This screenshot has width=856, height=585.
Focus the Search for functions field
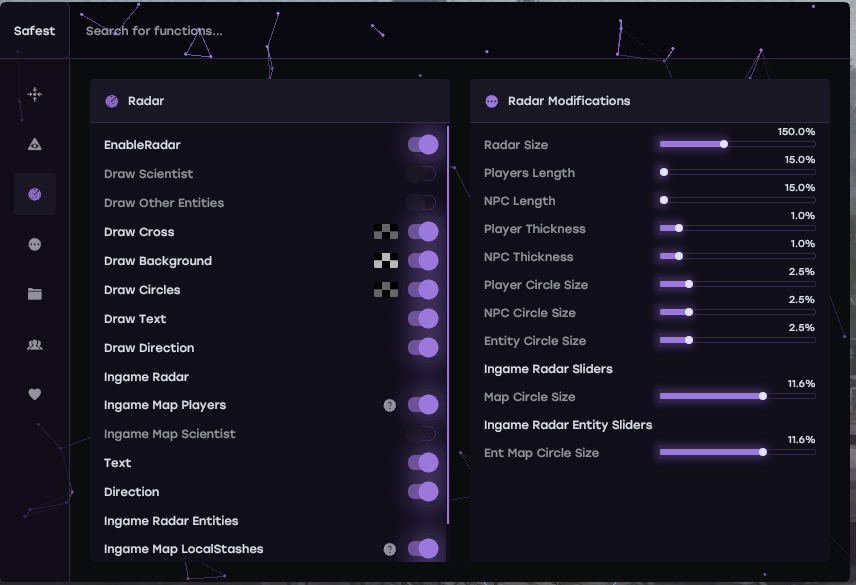(x=300, y=31)
